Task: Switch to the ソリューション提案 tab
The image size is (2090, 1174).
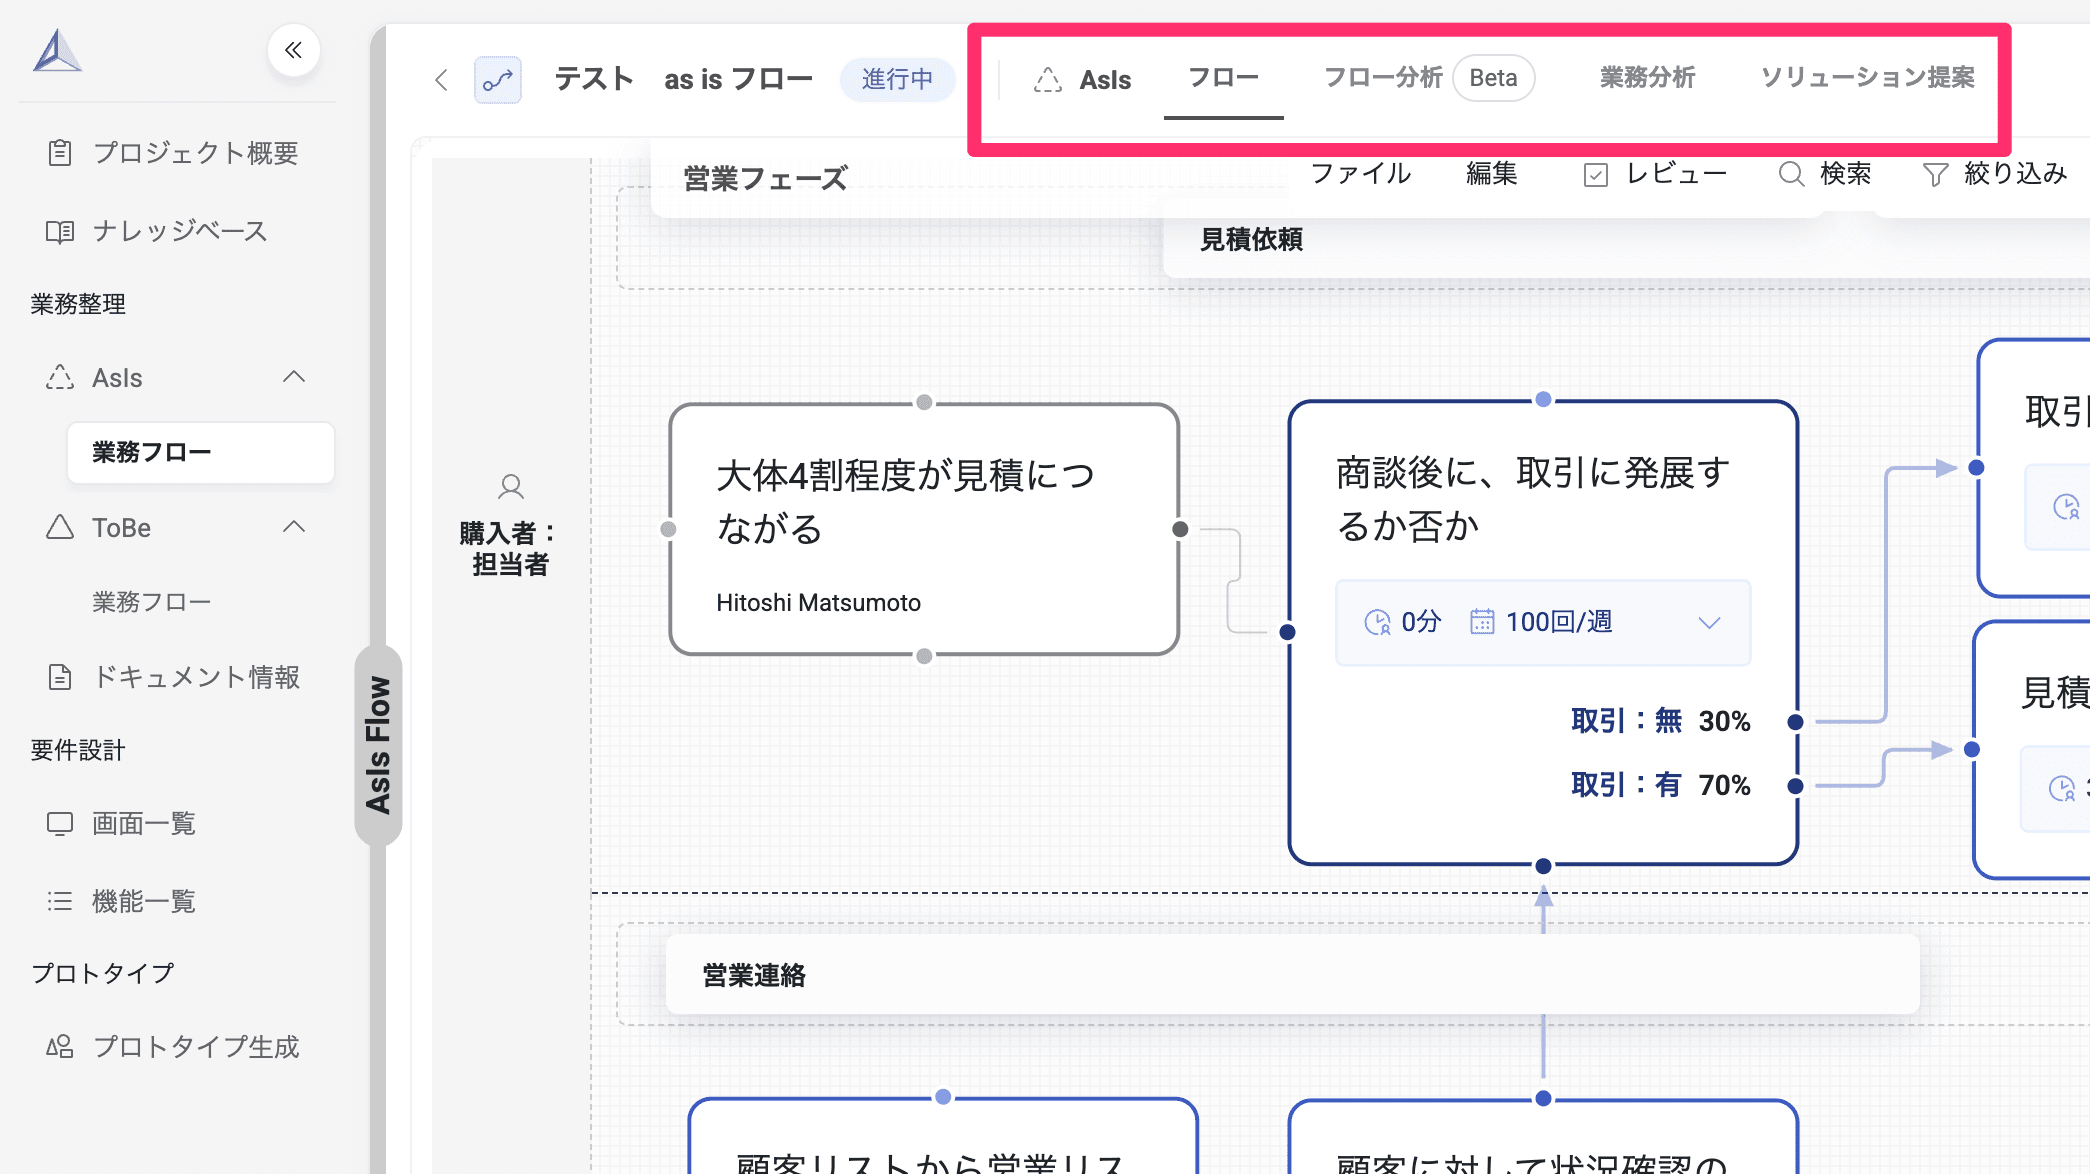Action: pos(1867,78)
